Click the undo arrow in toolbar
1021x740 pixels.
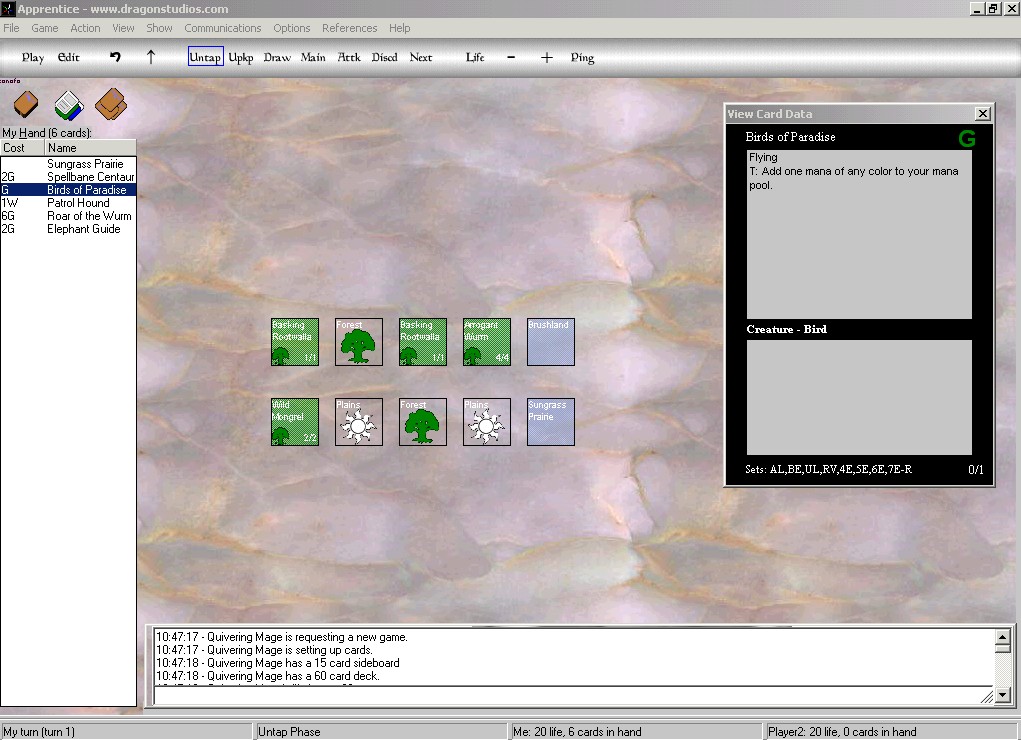coord(115,57)
